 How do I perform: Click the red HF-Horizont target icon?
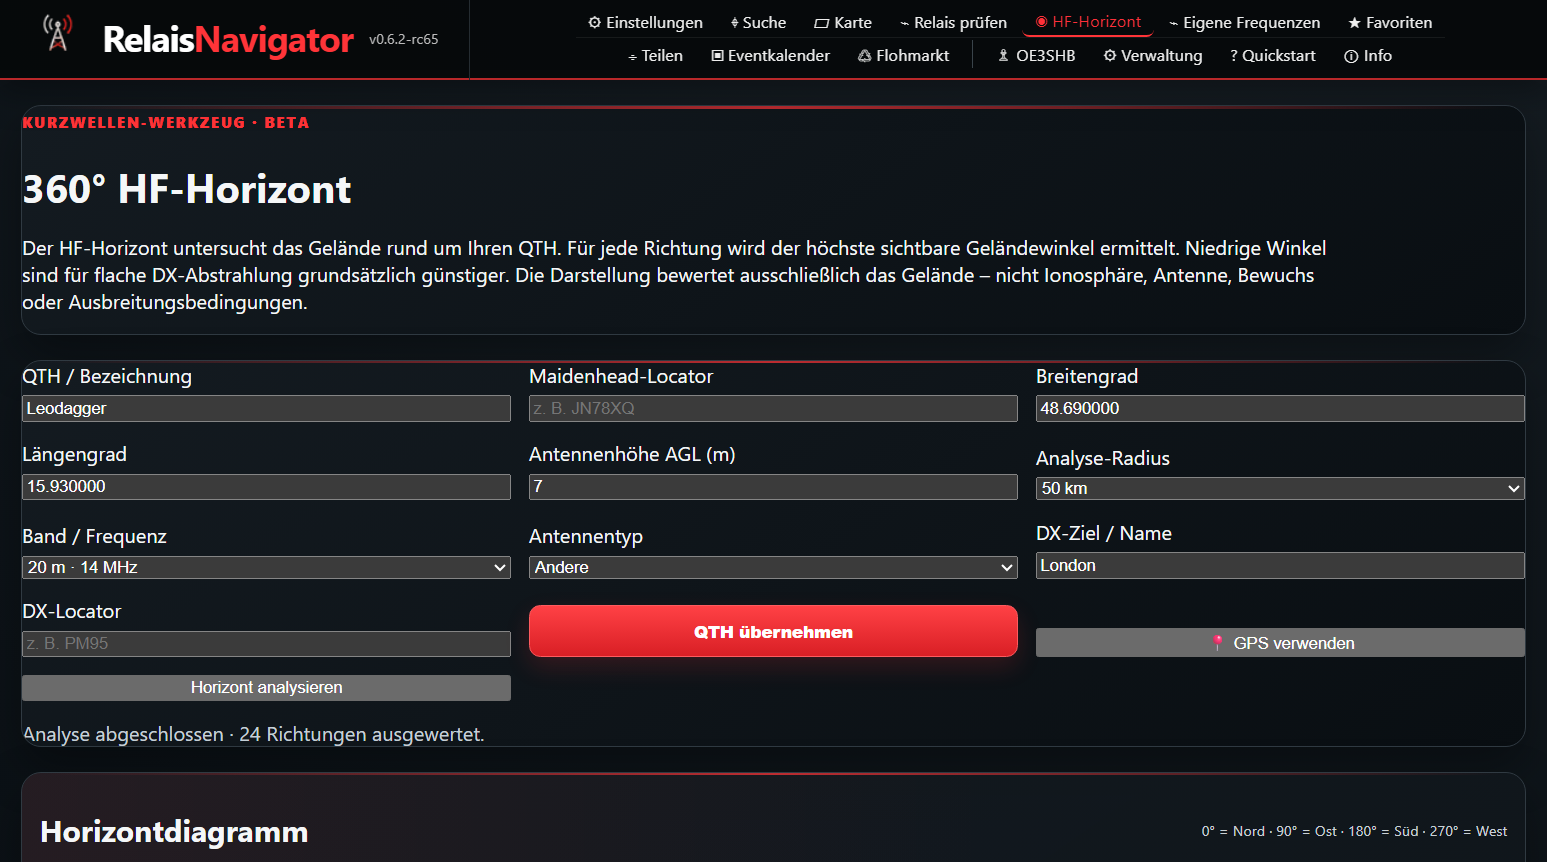coord(1042,22)
